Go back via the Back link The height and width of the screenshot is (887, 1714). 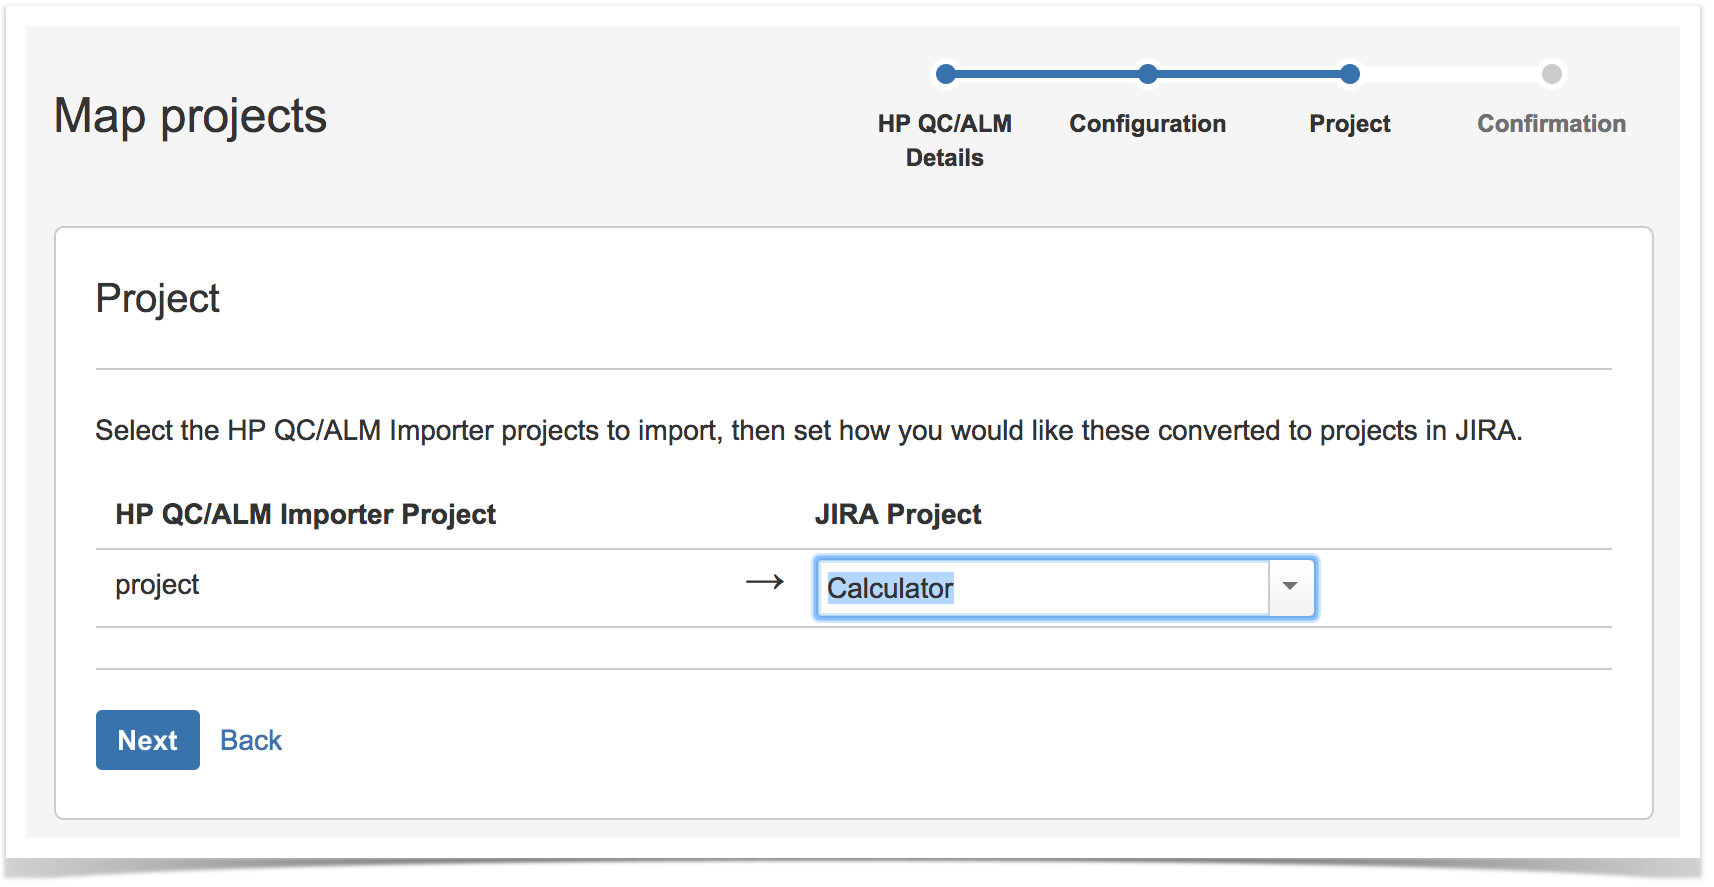pos(251,740)
